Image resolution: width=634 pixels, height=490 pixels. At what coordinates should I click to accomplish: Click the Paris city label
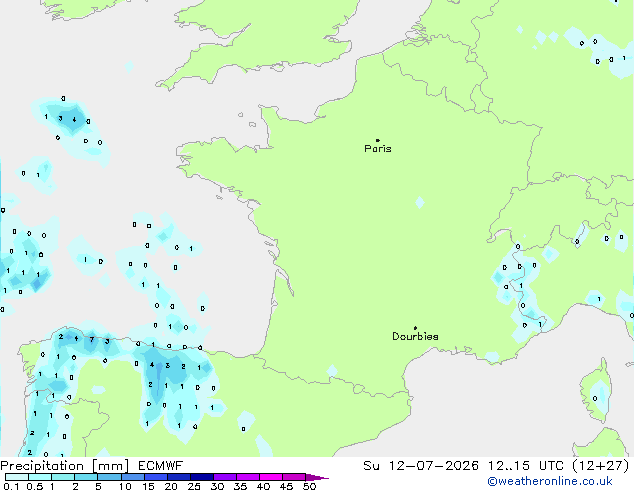[x=378, y=149]
